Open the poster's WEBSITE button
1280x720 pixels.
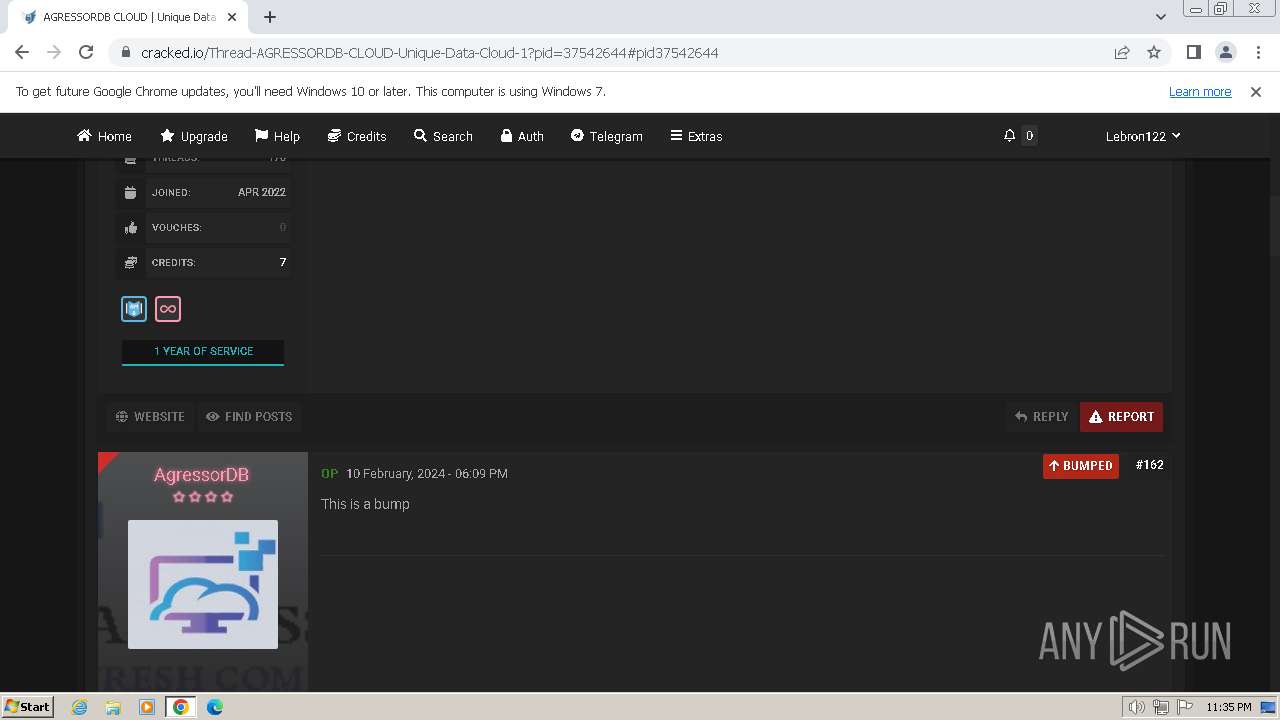pyautogui.click(x=151, y=417)
